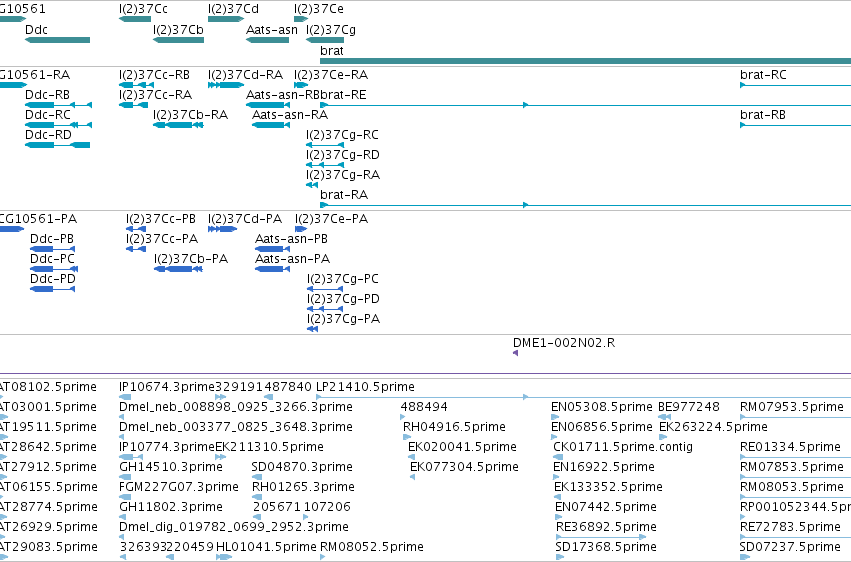
Task: Select the l(2)37Cc gene glyph
Action: coord(135,19)
